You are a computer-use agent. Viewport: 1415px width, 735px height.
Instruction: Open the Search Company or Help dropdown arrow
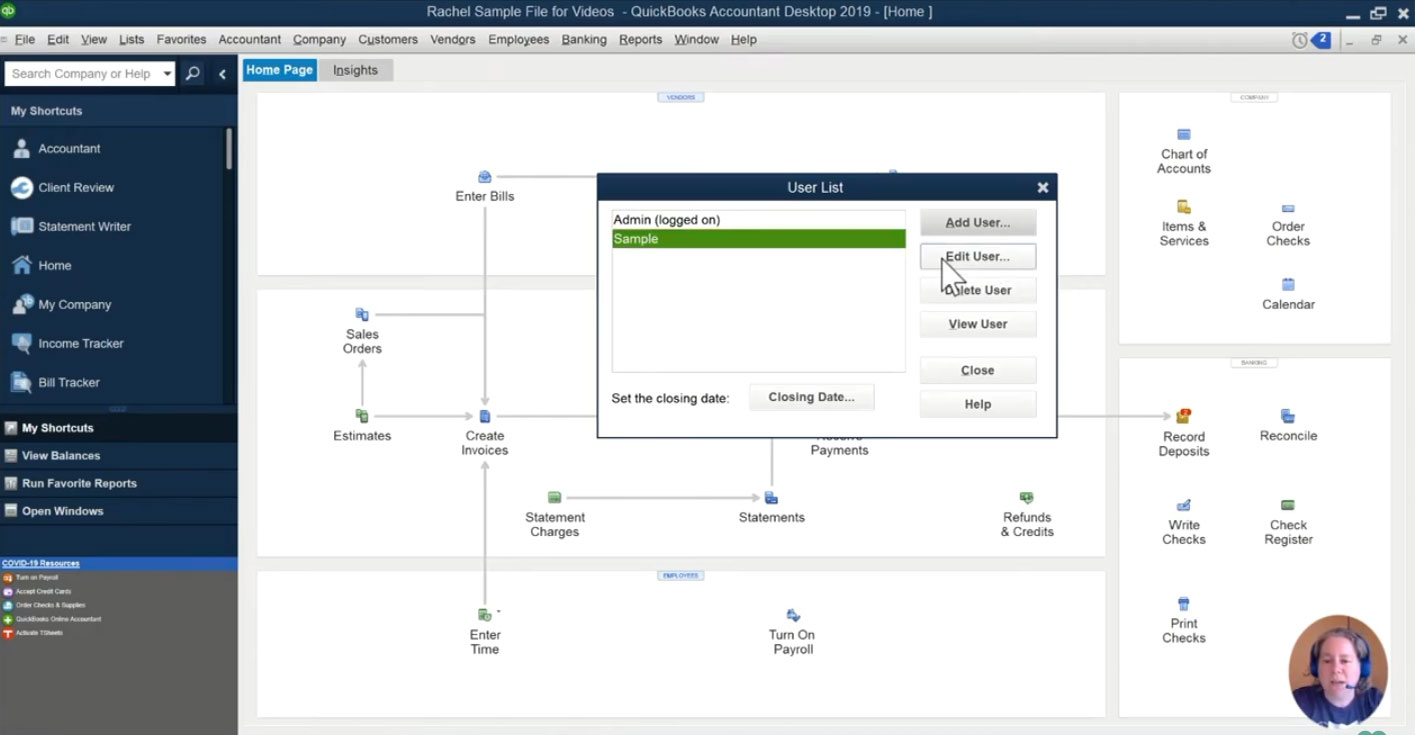click(x=167, y=74)
